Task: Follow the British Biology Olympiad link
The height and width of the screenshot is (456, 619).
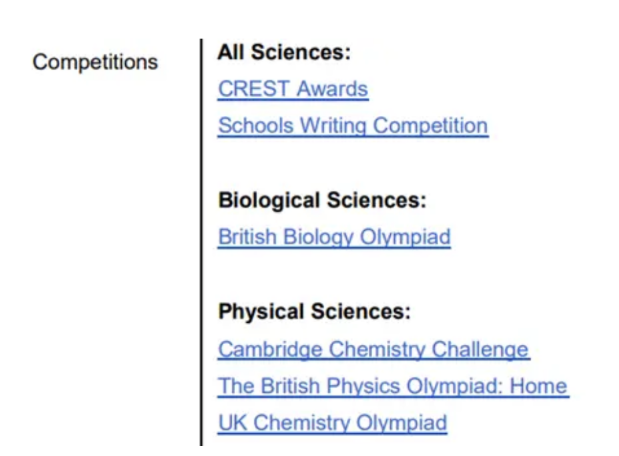Action: pos(334,237)
